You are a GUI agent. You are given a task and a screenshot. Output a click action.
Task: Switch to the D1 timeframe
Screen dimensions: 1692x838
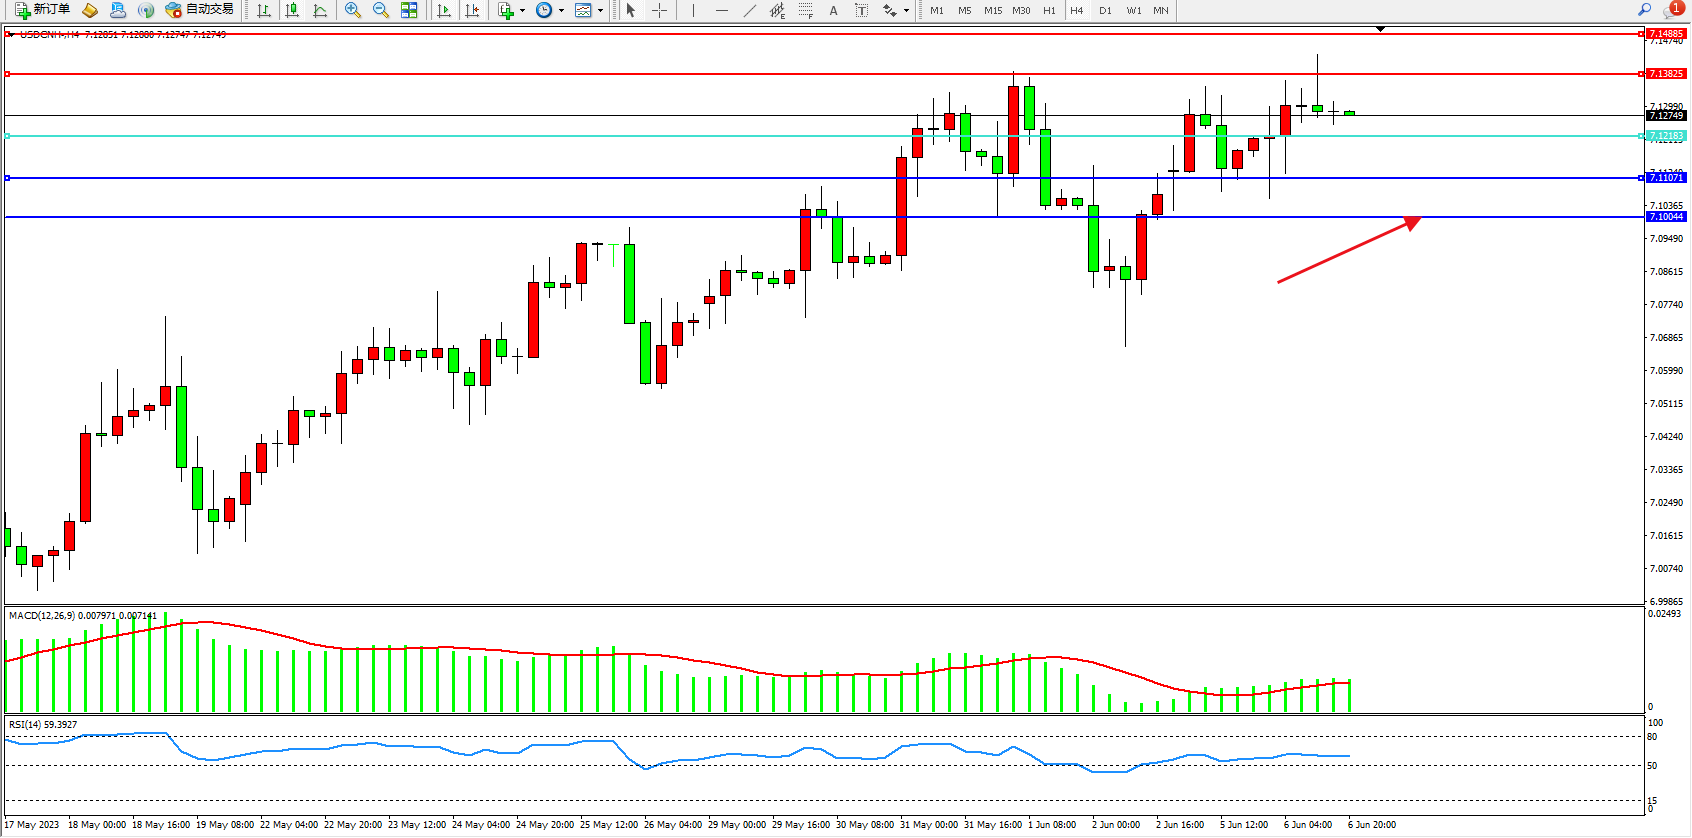point(1105,10)
